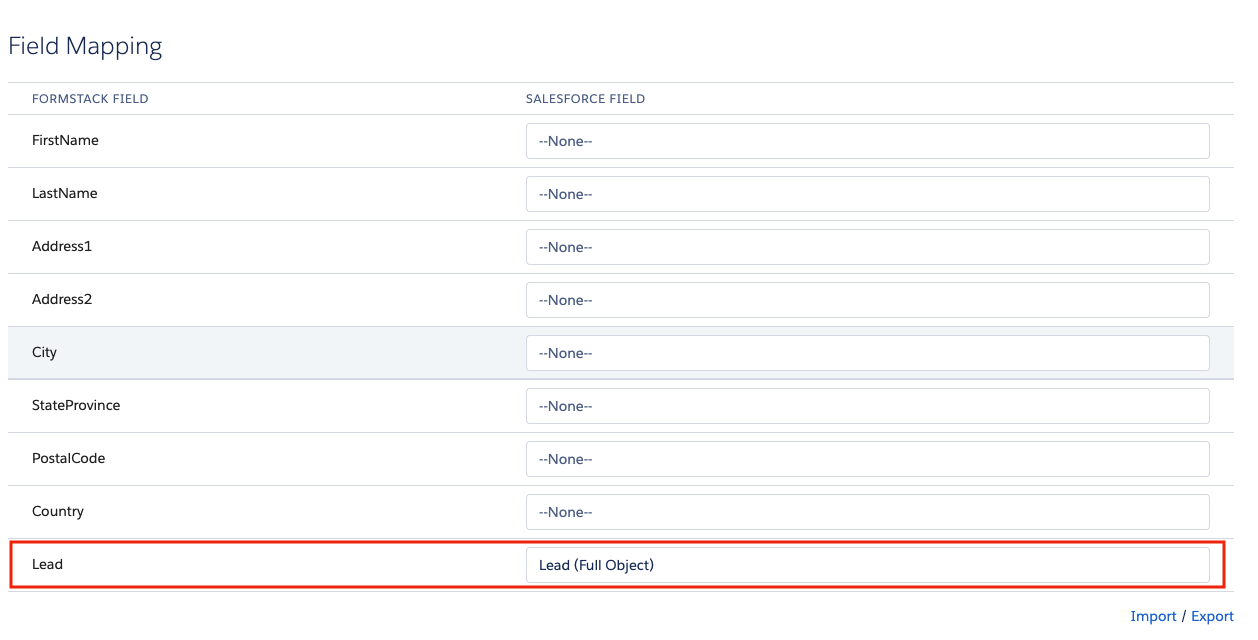Image resolution: width=1258 pixels, height=640 pixels.
Task: Click the StateProvince field label
Action: (76, 406)
